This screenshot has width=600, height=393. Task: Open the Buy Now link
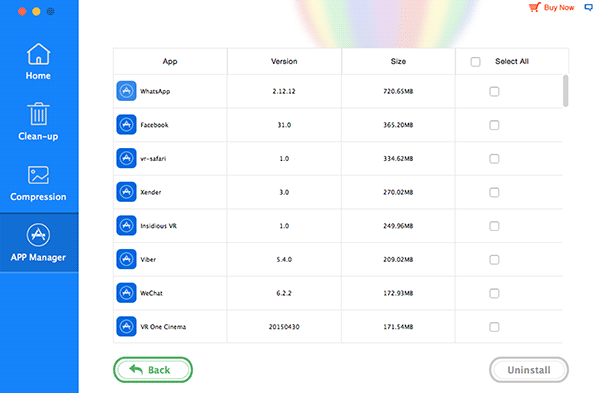tap(559, 8)
